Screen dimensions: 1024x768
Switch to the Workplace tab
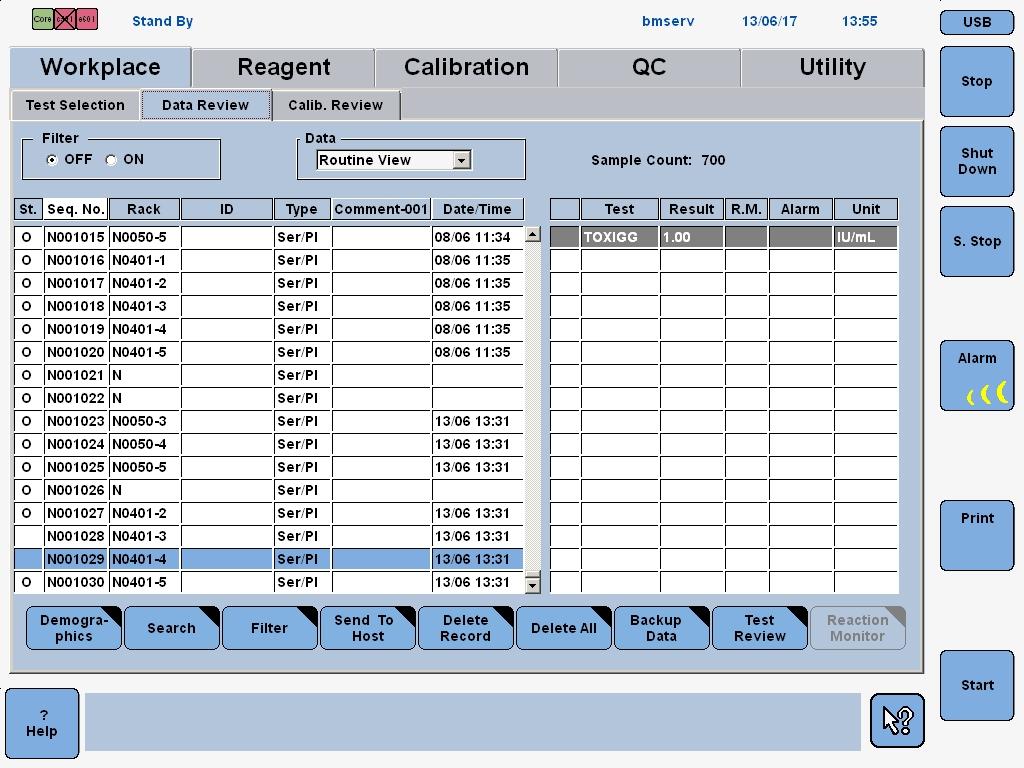click(100, 67)
